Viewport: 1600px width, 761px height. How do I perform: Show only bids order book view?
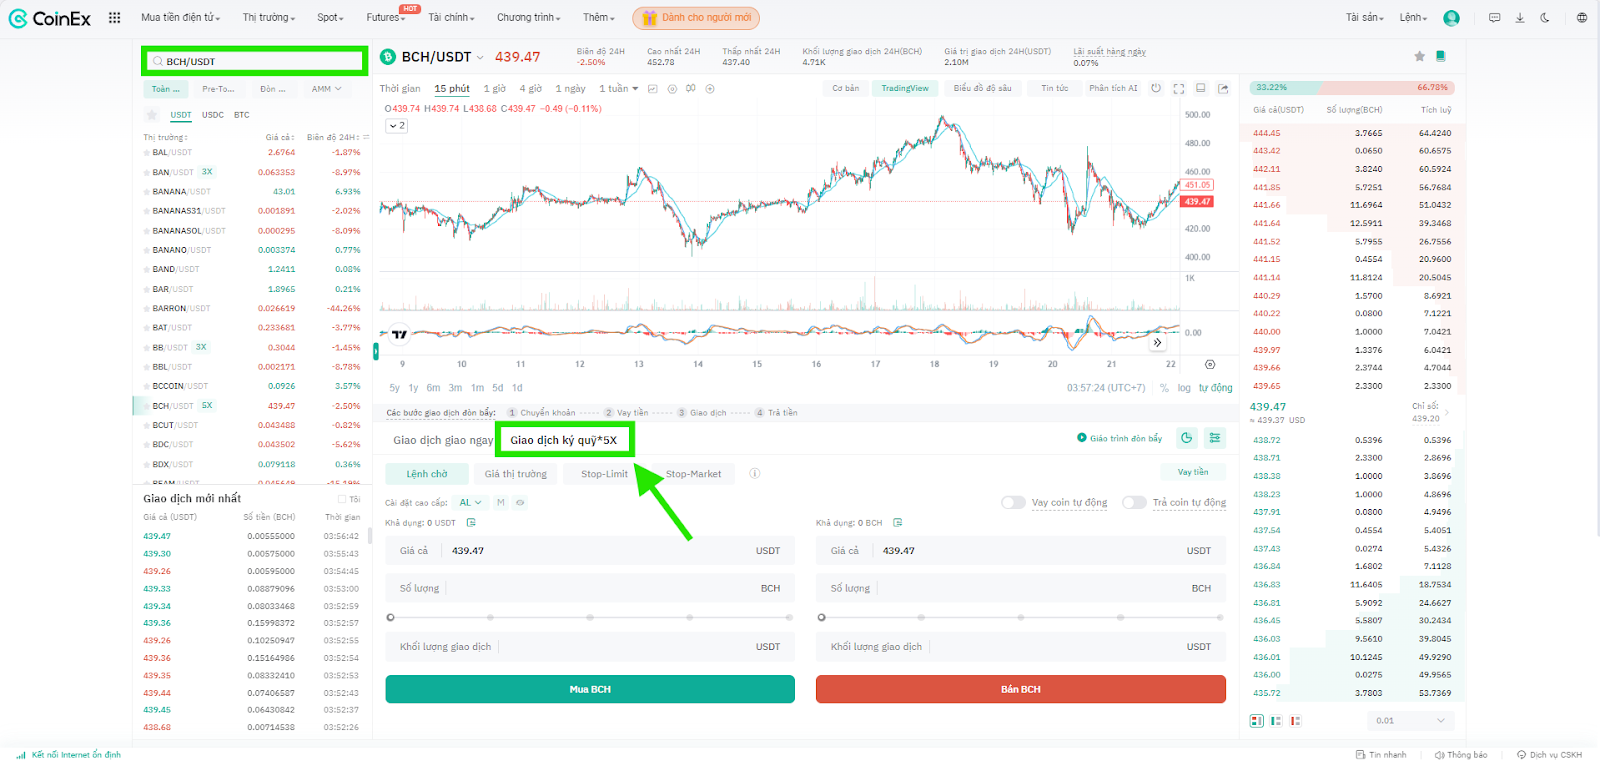pos(1276,721)
